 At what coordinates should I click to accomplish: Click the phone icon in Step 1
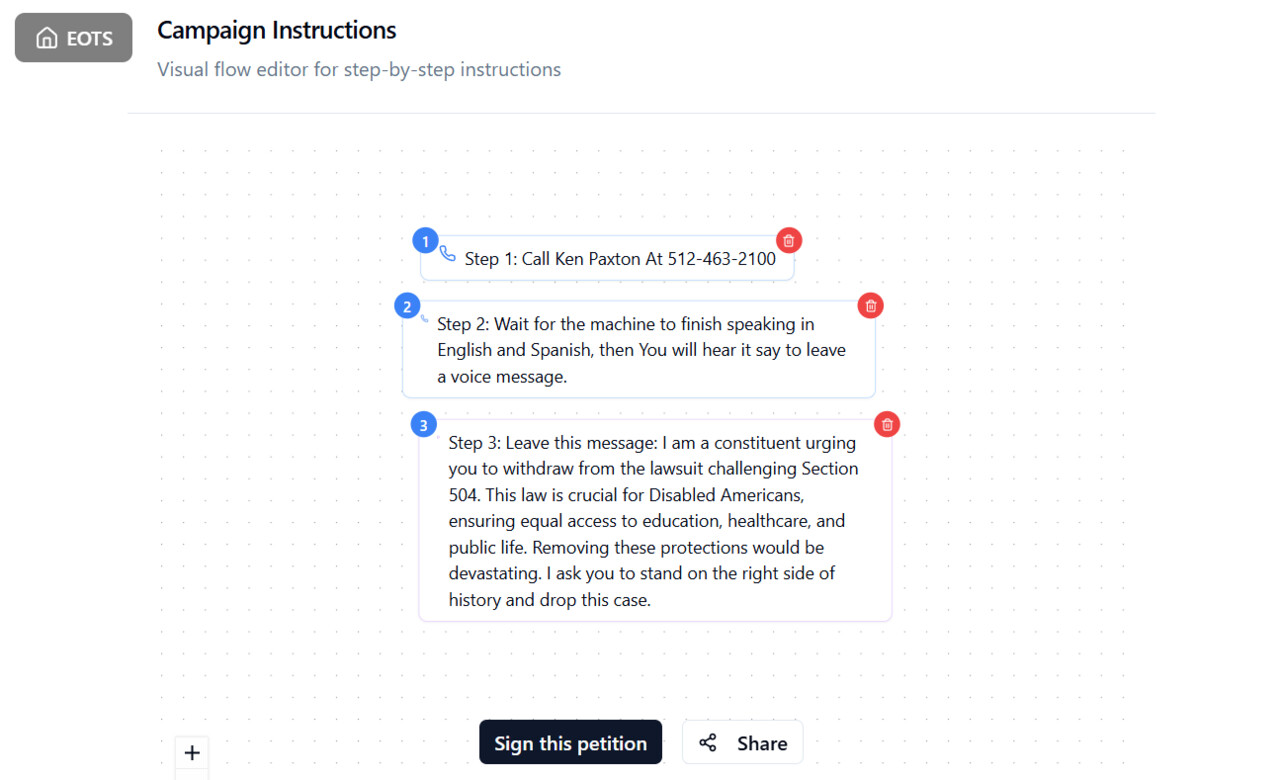[x=448, y=254]
